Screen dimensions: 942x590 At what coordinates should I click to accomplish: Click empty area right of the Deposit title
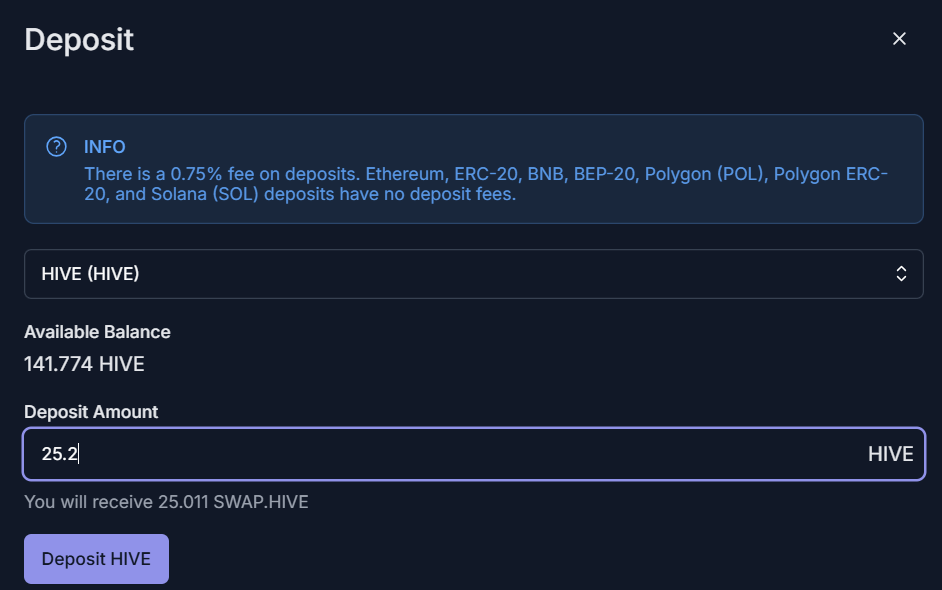511,40
